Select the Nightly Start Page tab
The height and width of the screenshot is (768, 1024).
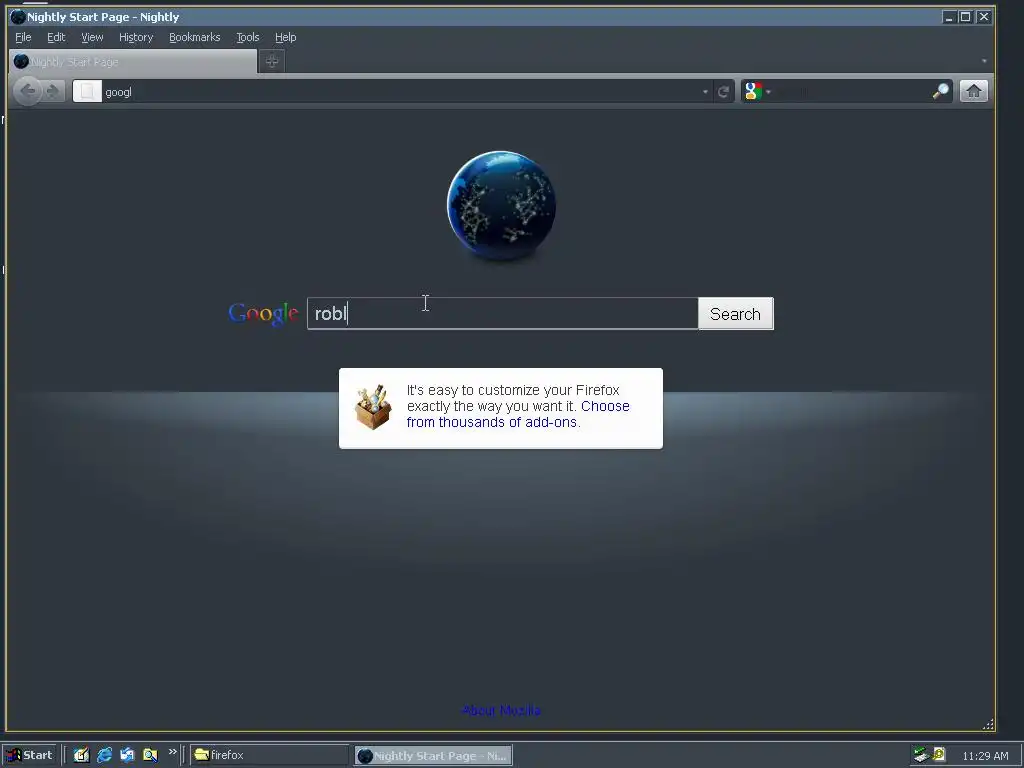click(x=133, y=62)
